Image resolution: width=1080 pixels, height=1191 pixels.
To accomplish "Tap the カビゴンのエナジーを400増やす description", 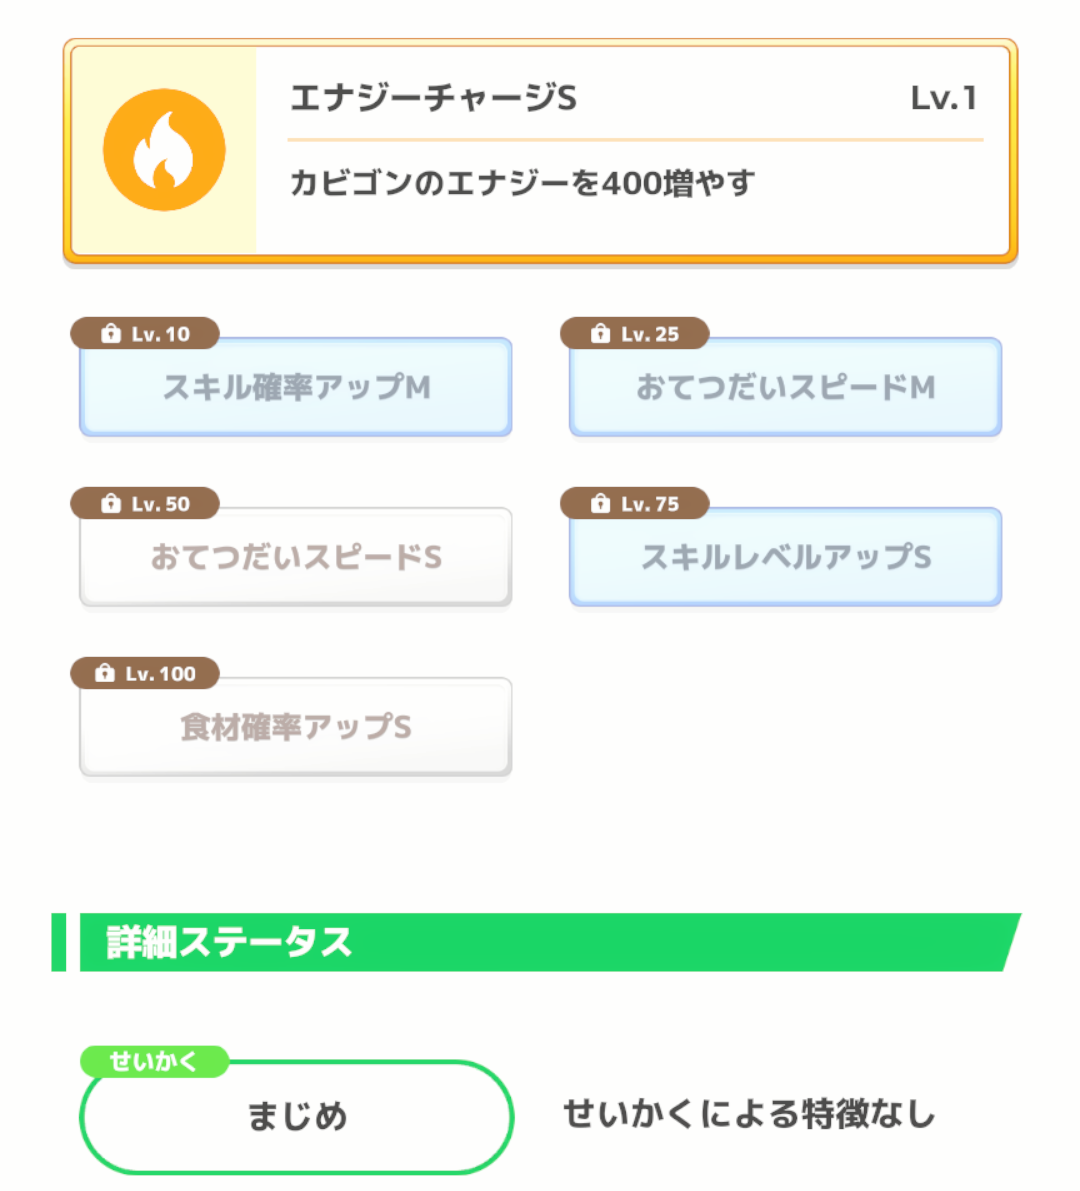I will (x=522, y=183).
